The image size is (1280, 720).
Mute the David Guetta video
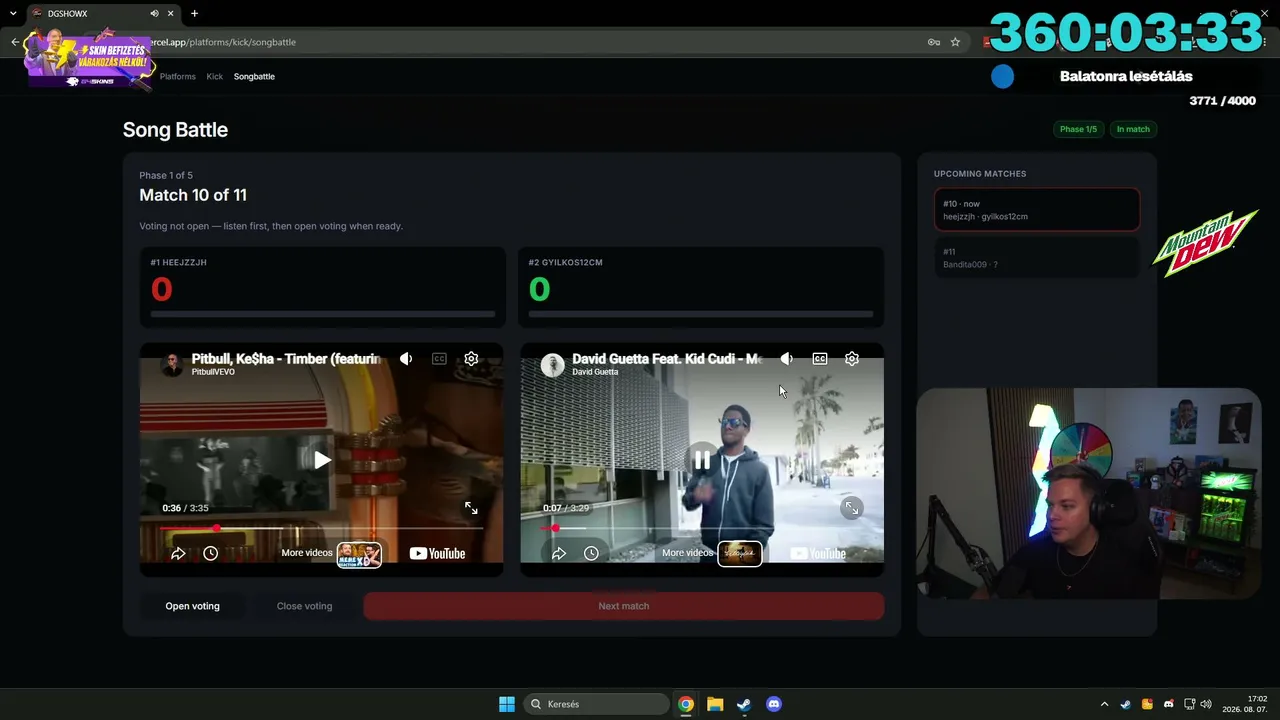(787, 359)
